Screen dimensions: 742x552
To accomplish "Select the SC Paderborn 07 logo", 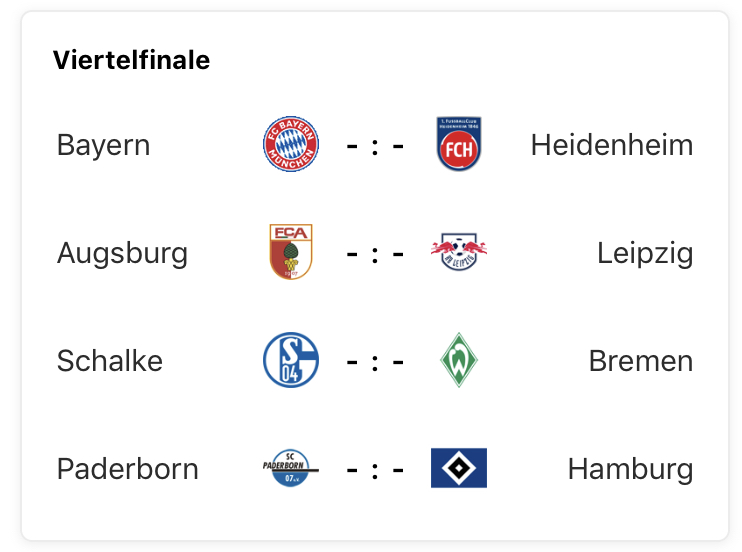I will 291,468.
